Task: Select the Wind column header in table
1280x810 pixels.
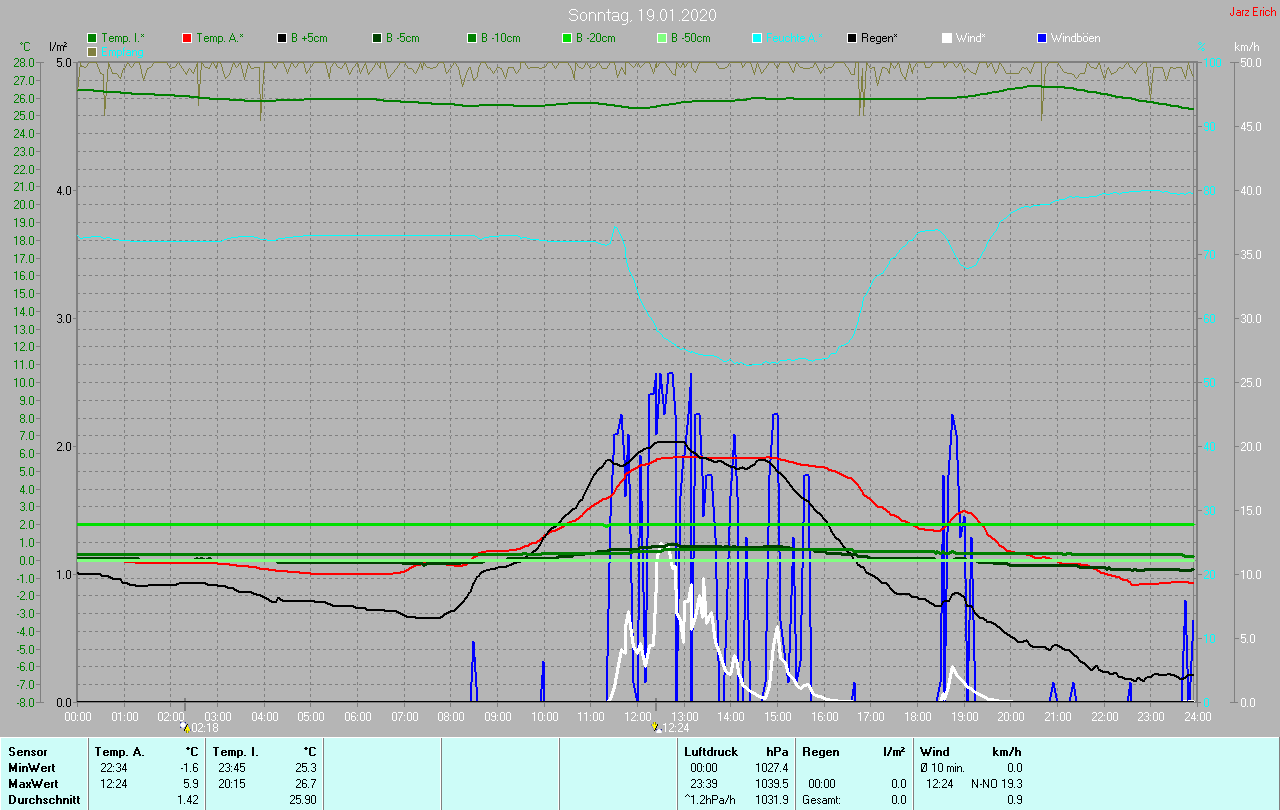Action: (934, 751)
